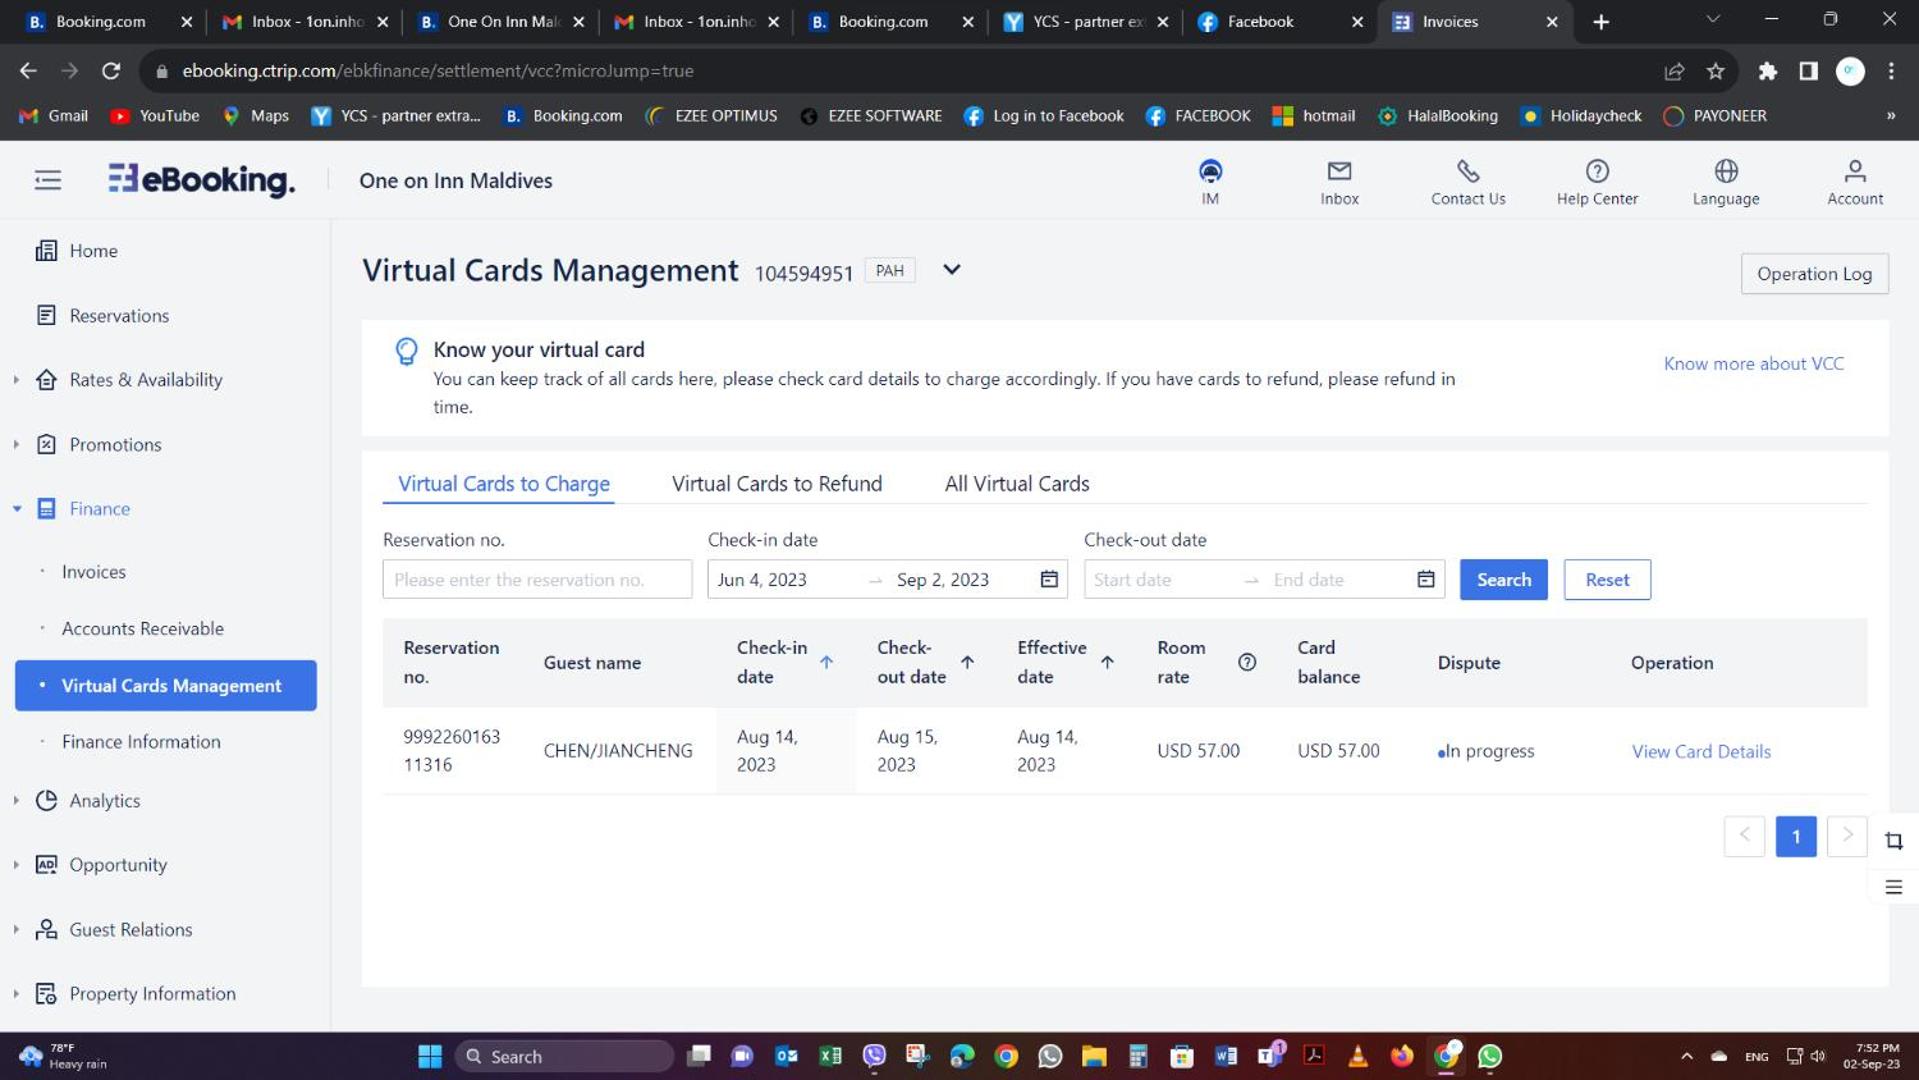Click the Room rate help icon
The width and height of the screenshot is (1919, 1080).
coord(1246,662)
